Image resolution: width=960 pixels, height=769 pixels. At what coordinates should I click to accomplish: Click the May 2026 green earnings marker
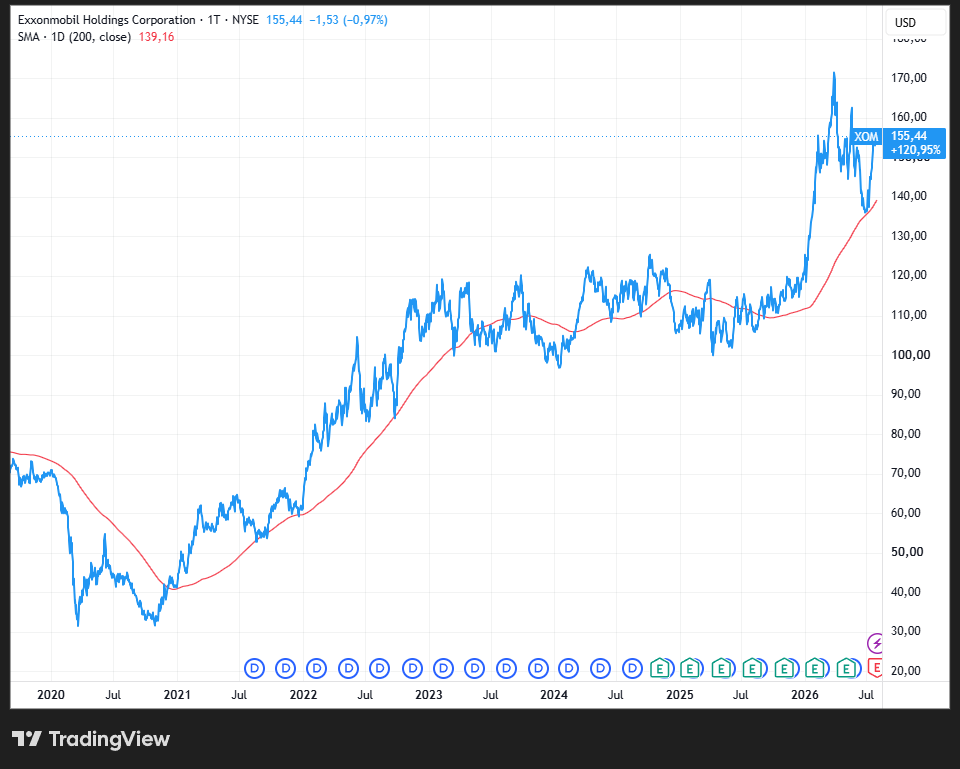click(846, 668)
